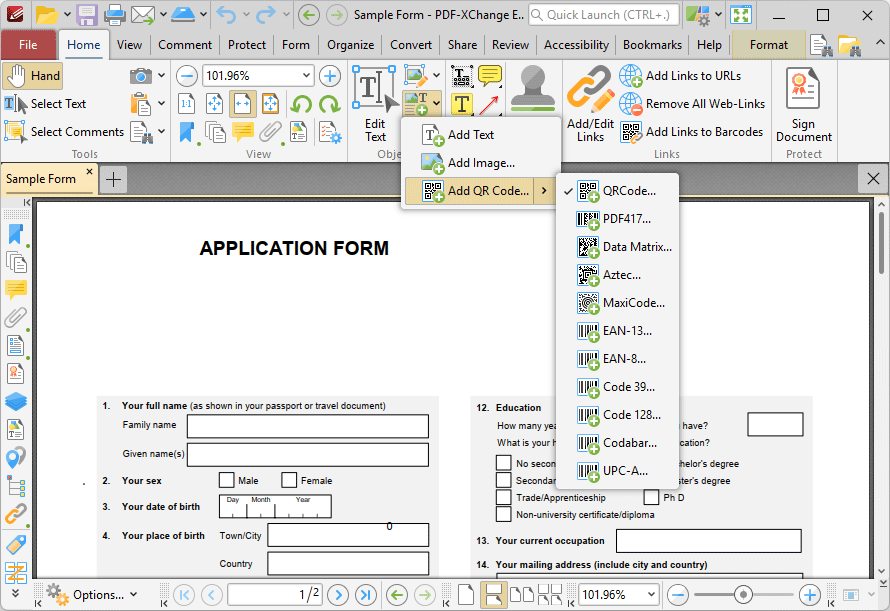Viewport: 890px width, 611px height.
Task: Activate the Select Text tool
Action: (45, 104)
